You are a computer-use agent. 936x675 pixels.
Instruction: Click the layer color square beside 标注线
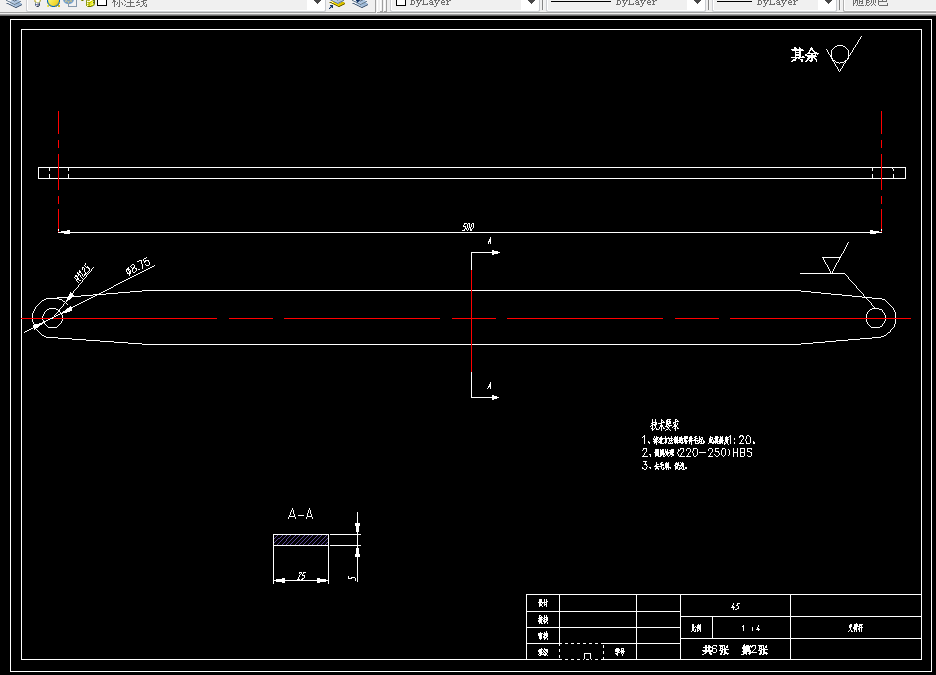pos(102,2)
